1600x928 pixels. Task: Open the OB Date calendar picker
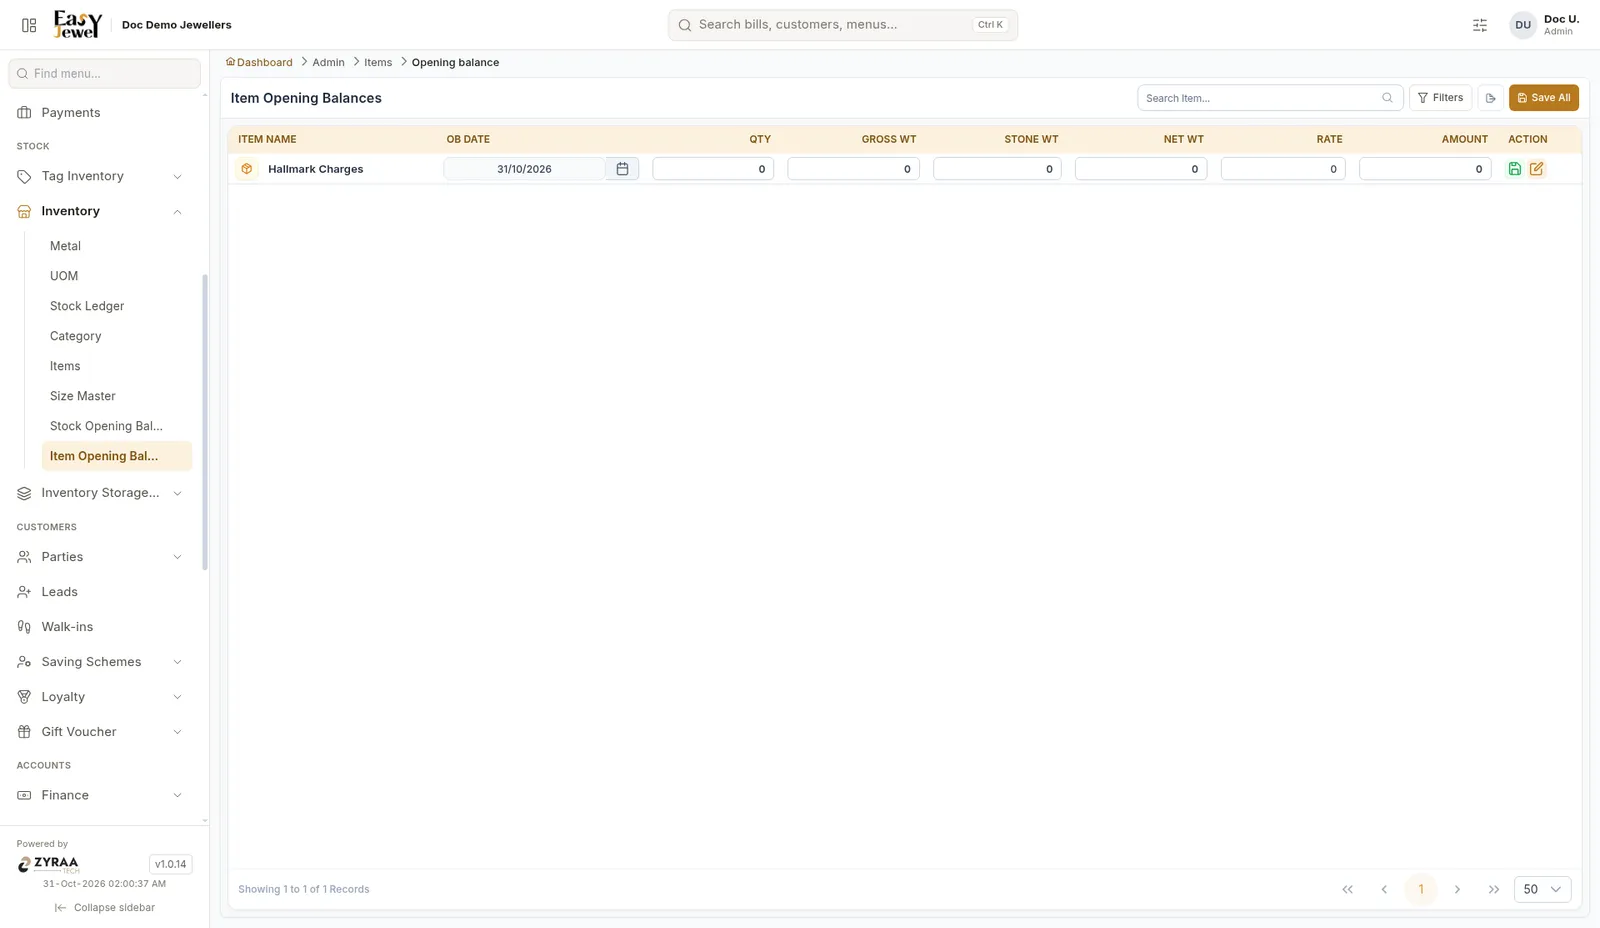(x=622, y=169)
